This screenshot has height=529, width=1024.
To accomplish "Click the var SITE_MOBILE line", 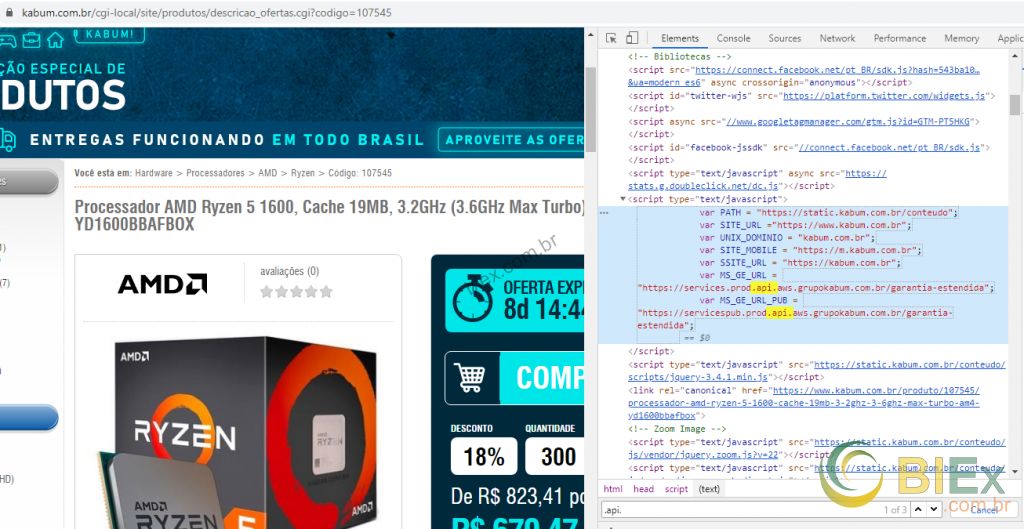I will [810, 250].
